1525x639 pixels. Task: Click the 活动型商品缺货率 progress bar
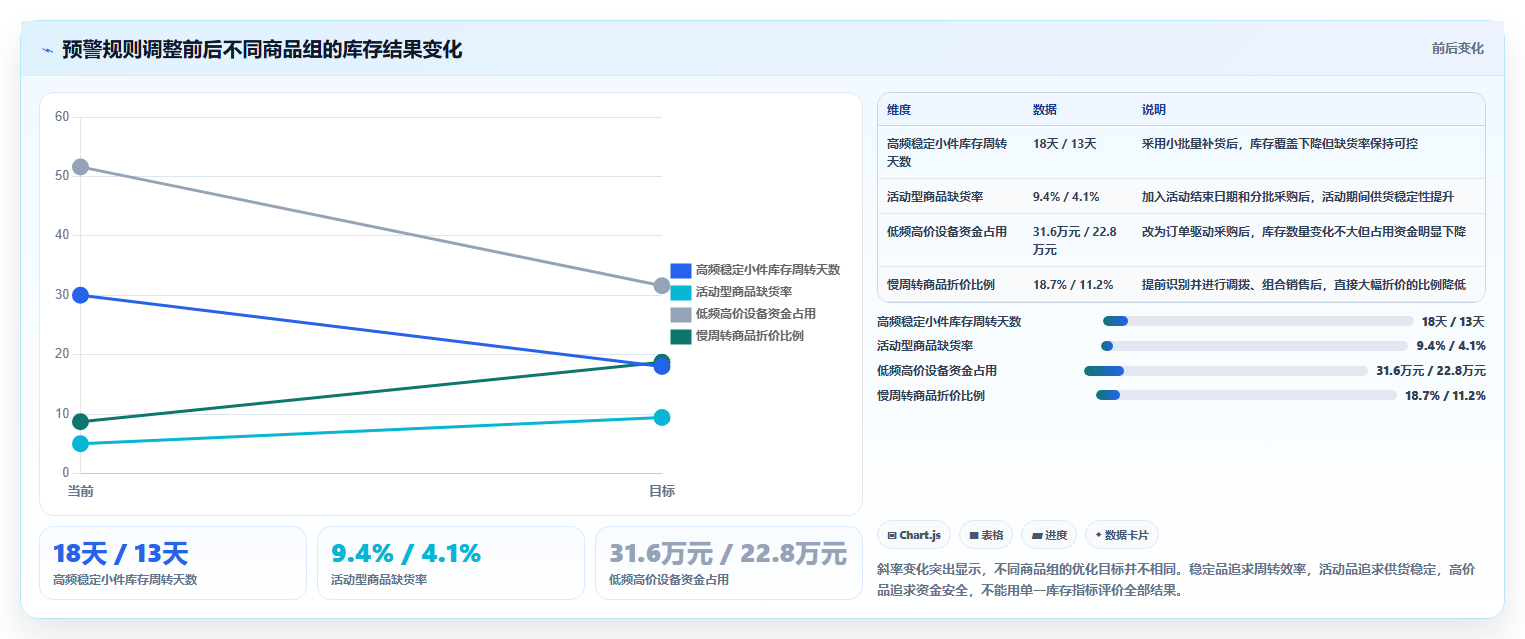(1255, 346)
